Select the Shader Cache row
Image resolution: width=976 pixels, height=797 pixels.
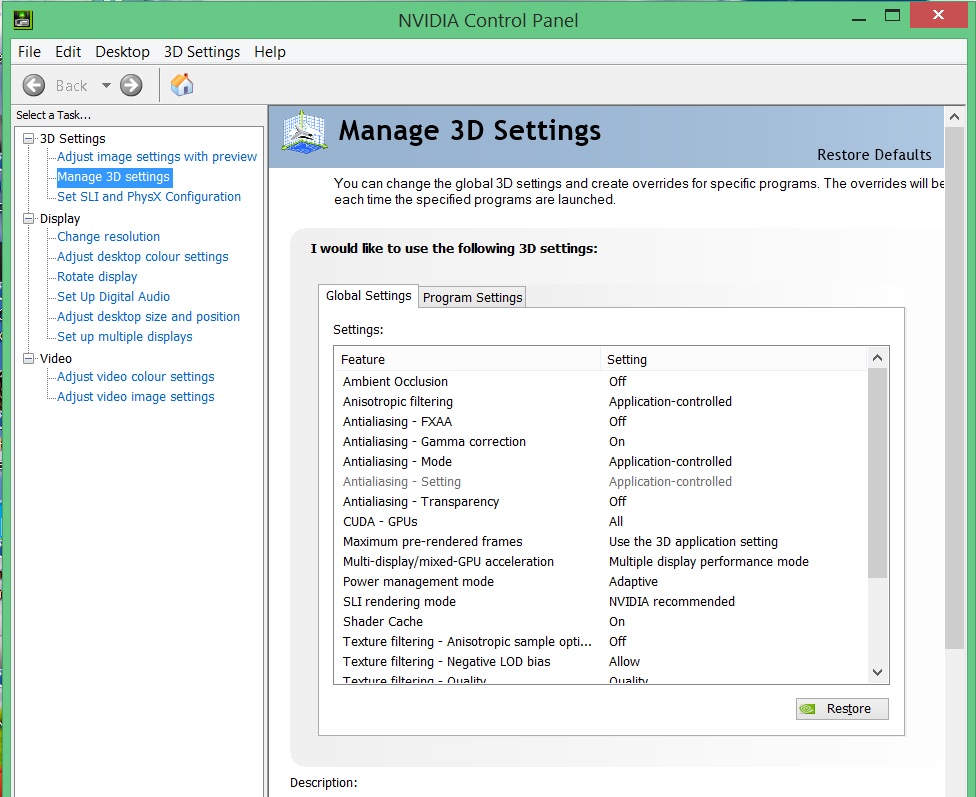[x=601, y=621]
